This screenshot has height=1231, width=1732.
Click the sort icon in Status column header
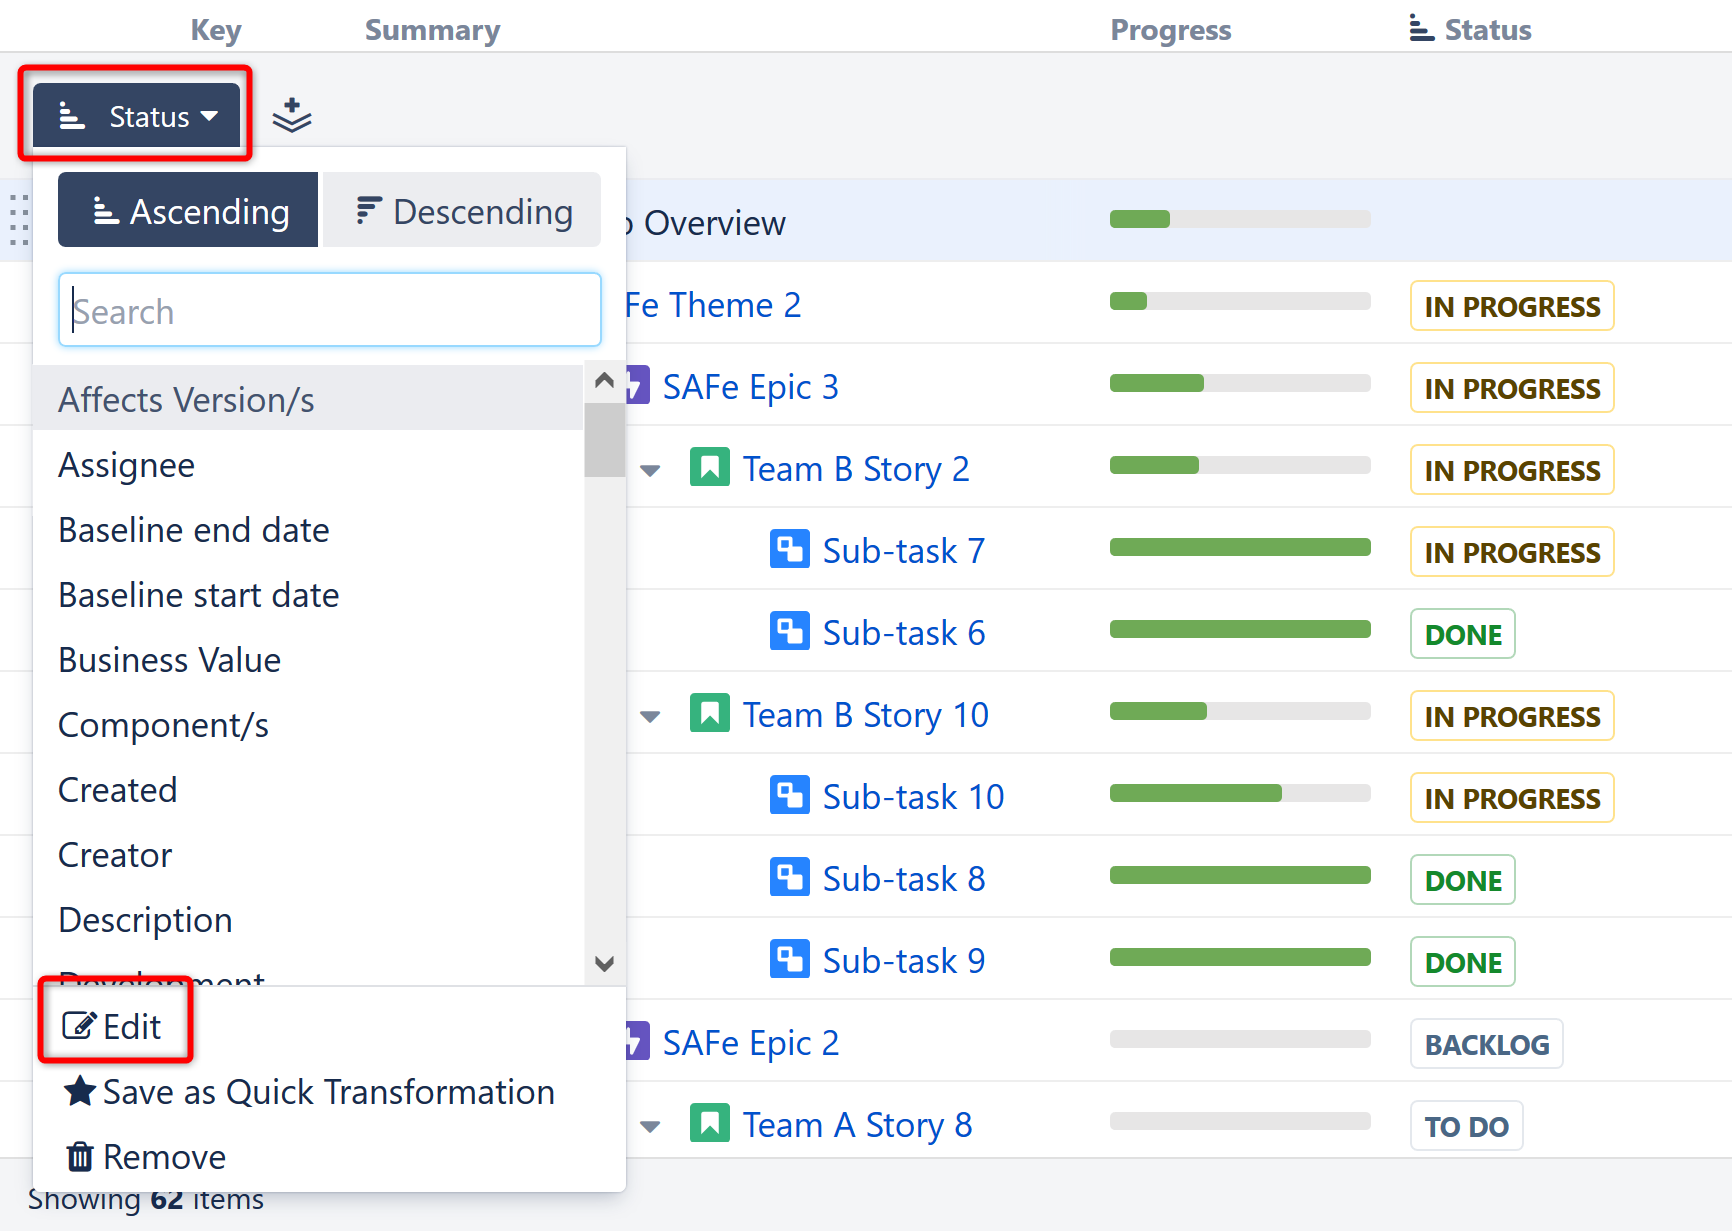point(1421,29)
